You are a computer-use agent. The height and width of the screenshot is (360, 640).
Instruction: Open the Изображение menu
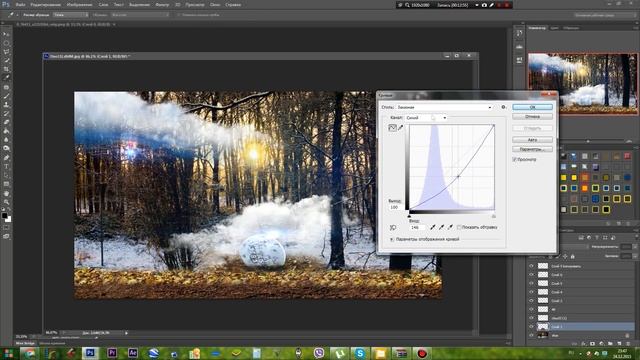79,5
